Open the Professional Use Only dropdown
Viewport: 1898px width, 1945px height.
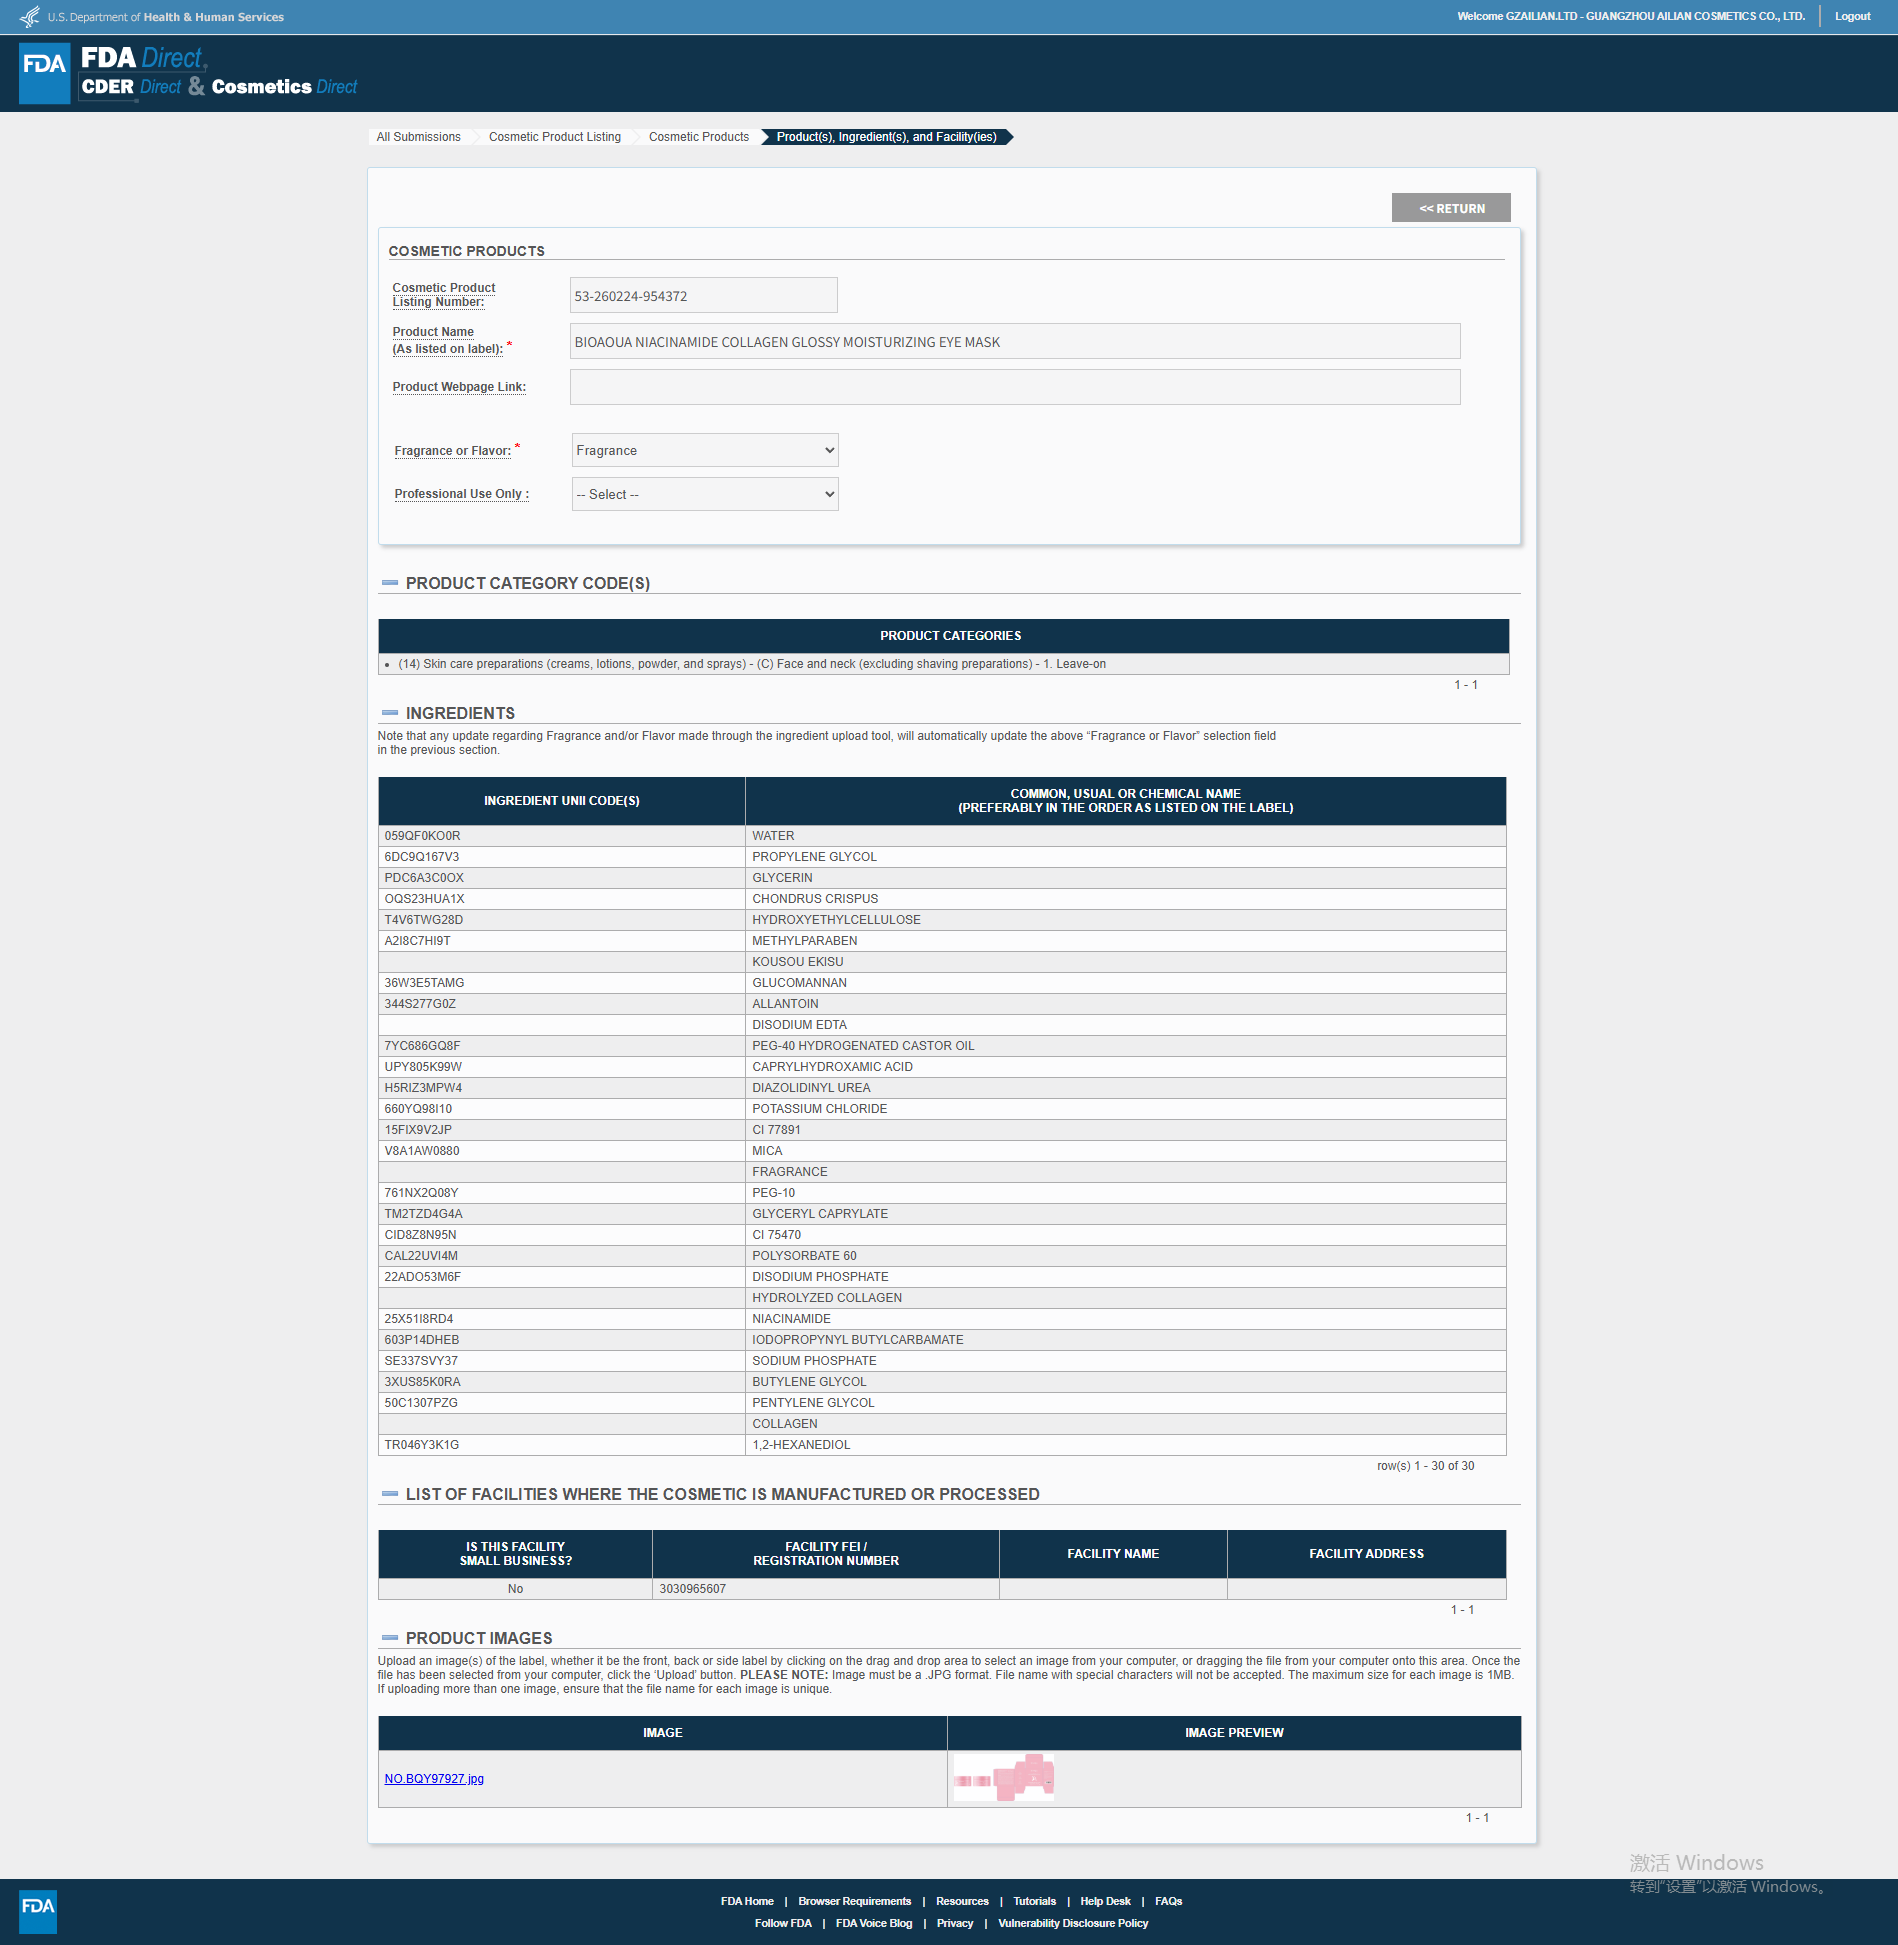click(x=704, y=494)
